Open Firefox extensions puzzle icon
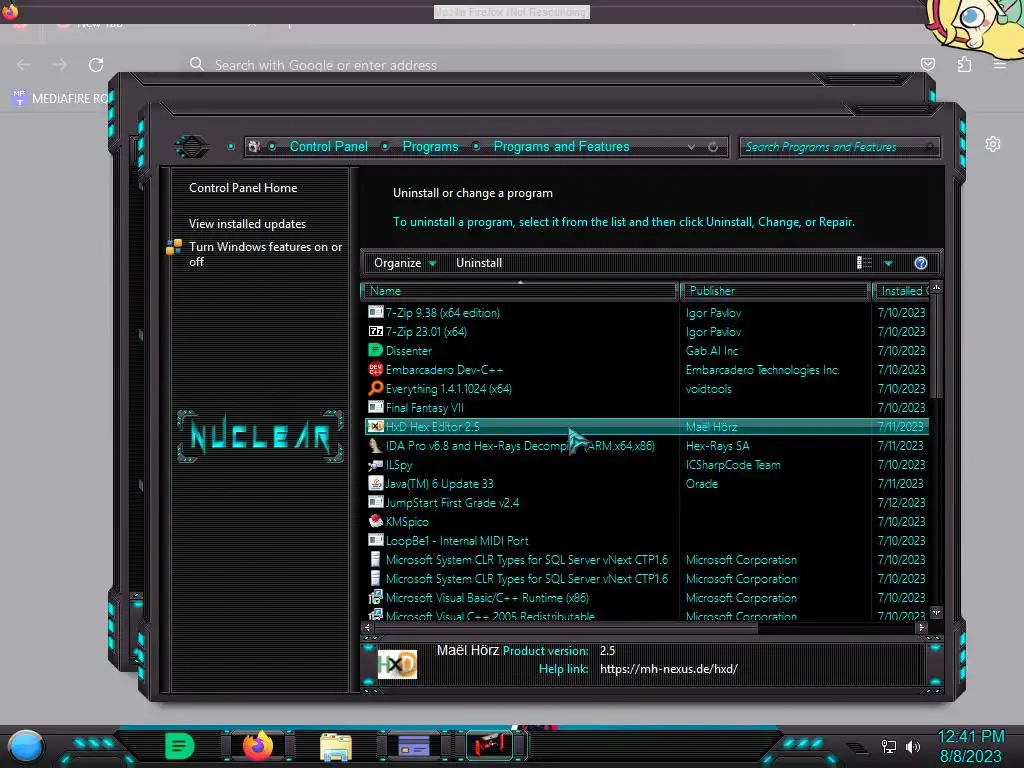 tap(964, 64)
